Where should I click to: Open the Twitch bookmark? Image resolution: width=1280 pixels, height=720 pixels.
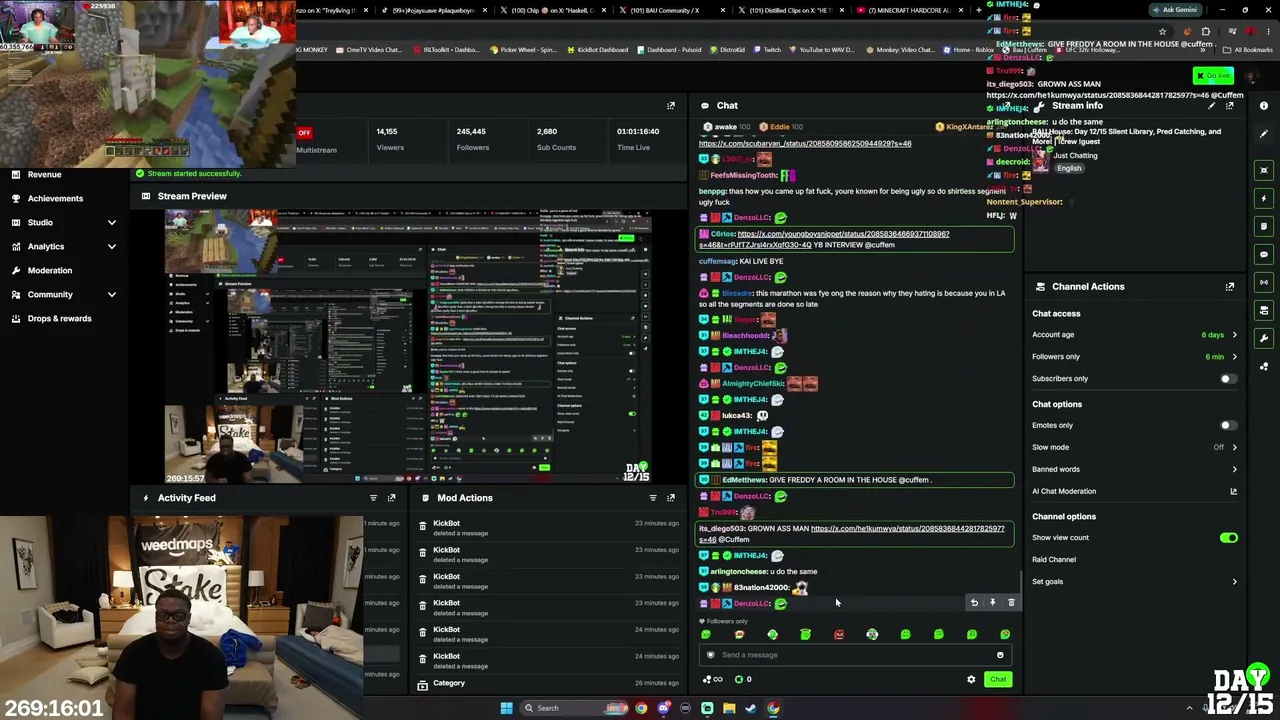(x=766, y=50)
